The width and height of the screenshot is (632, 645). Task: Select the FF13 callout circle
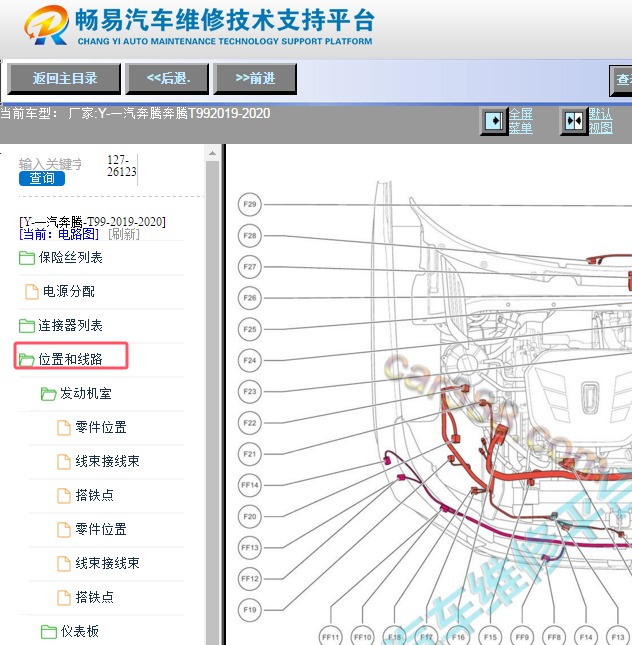pyautogui.click(x=250, y=548)
